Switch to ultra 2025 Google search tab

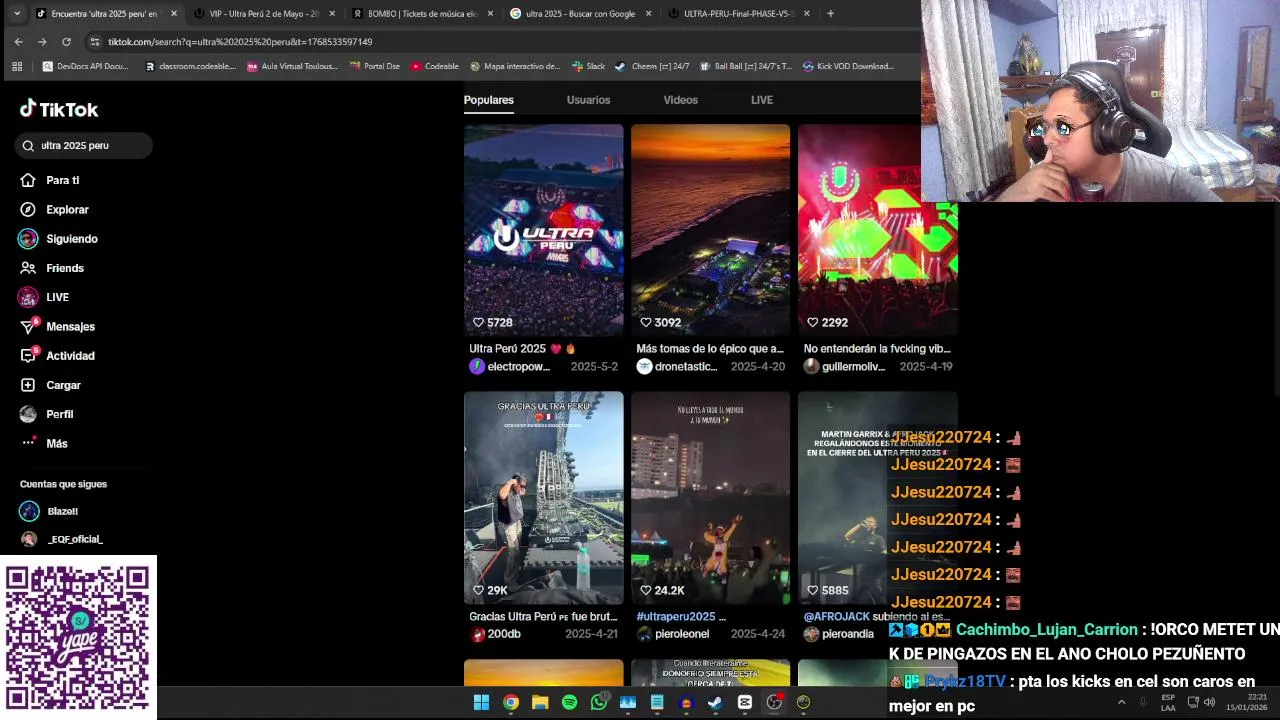pyautogui.click(x=580, y=14)
